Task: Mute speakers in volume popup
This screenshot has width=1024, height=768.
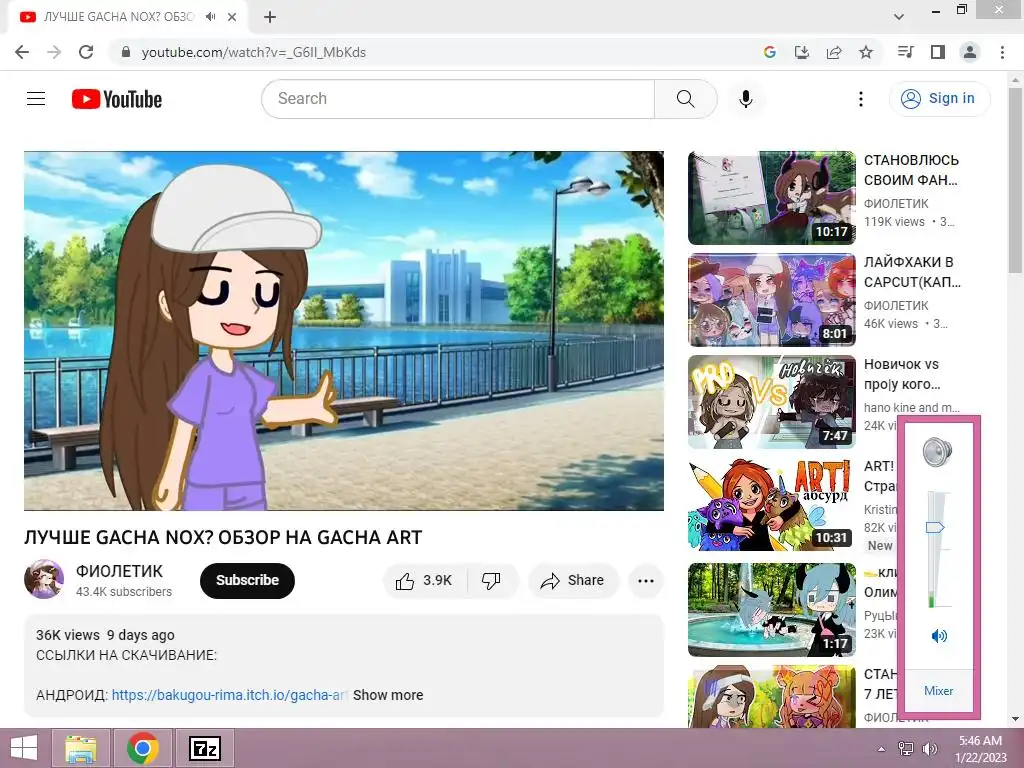Action: (939, 635)
